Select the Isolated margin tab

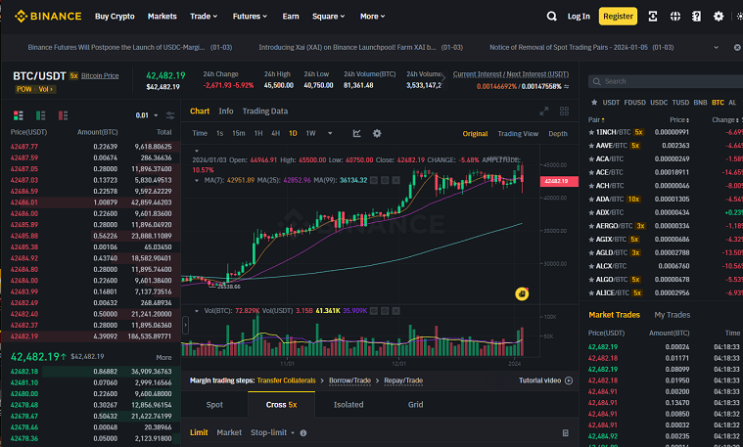pos(348,404)
